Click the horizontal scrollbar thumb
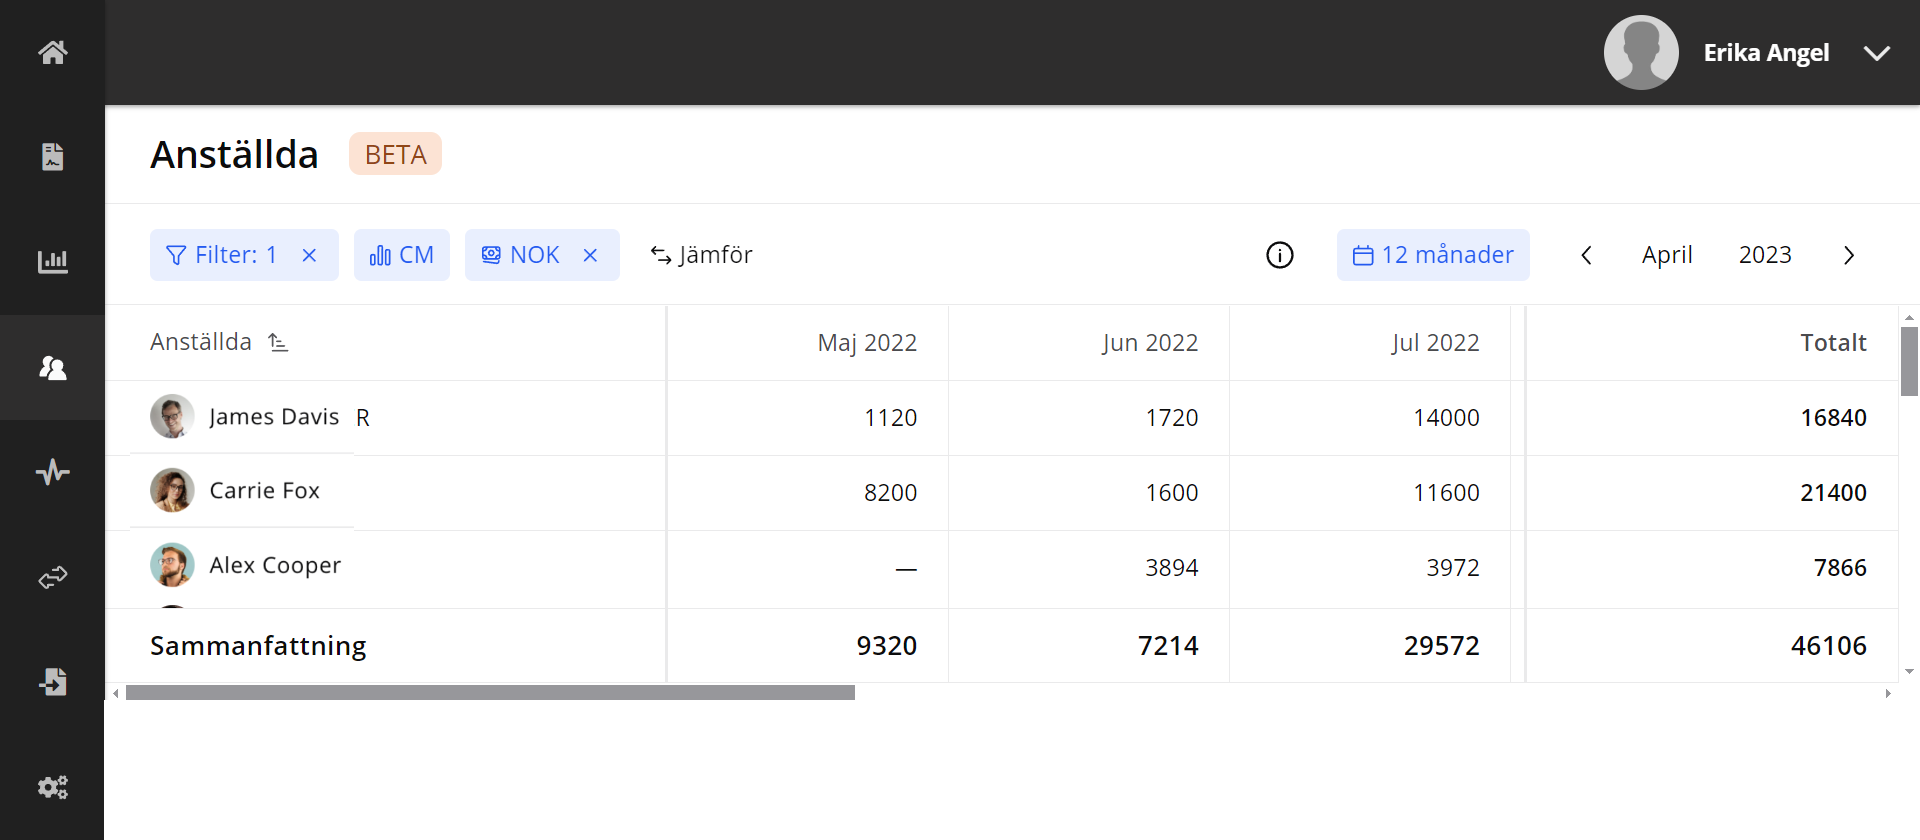This screenshot has width=1920, height=840. point(490,693)
